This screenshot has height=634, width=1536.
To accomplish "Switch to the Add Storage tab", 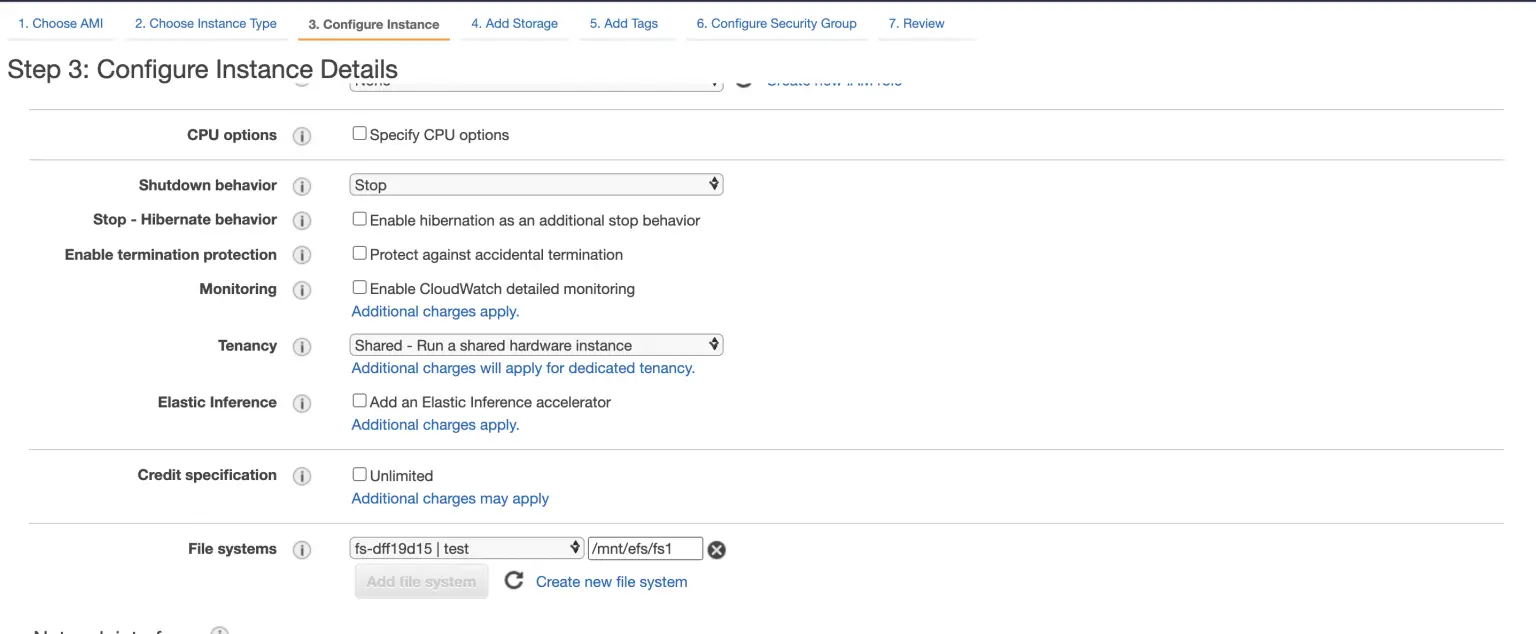I will tap(514, 22).
